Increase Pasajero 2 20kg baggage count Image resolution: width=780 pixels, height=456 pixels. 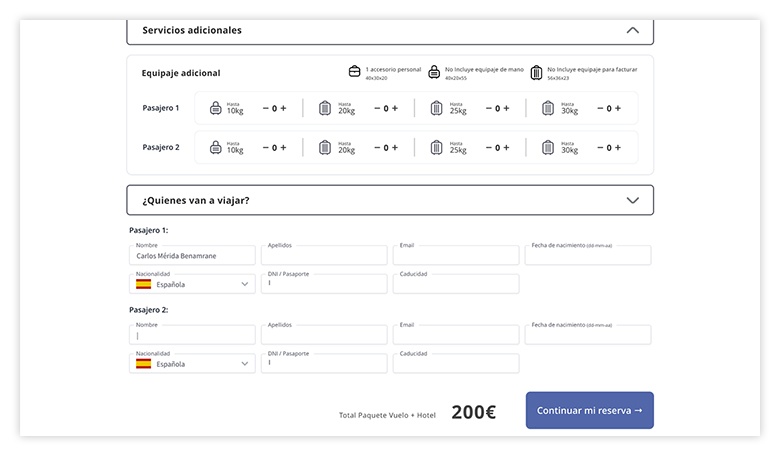[x=395, y=147]
